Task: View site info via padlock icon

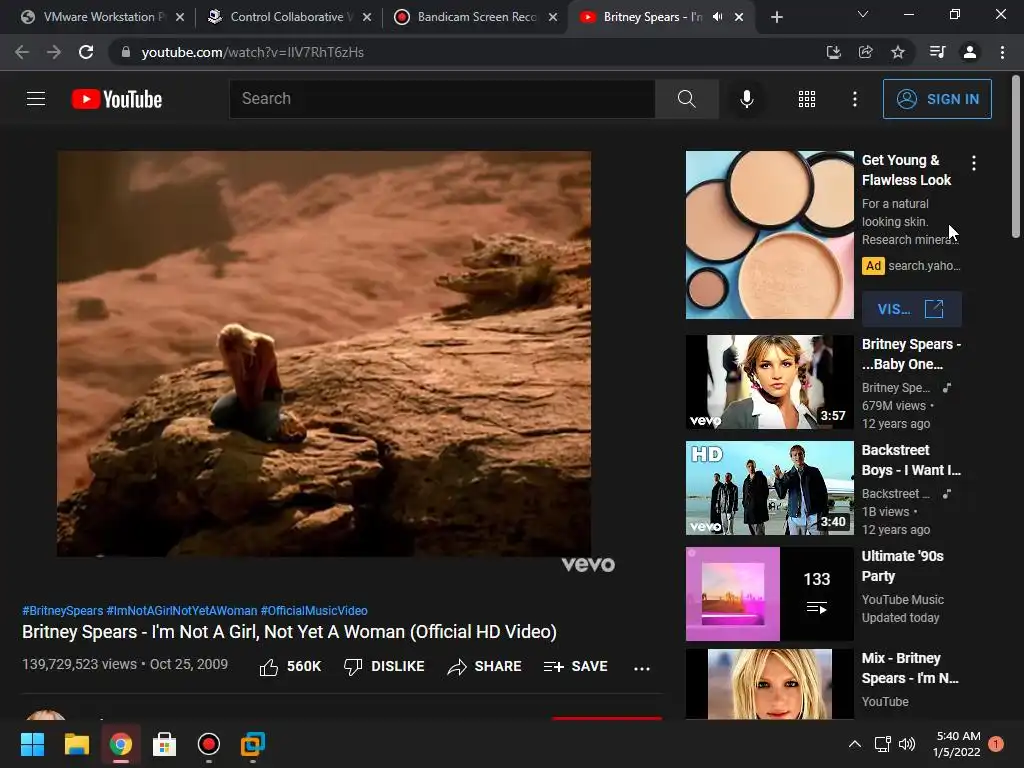Action: coord(126,52)
